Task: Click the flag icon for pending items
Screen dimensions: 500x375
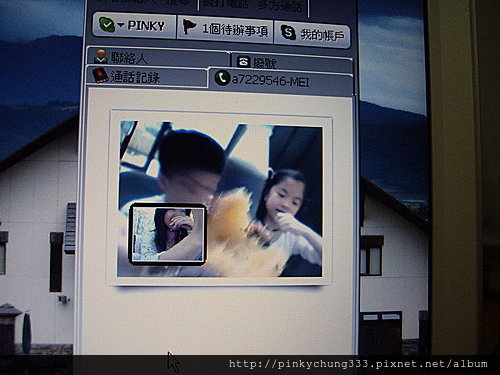Action: pyautogui.click(x=189, y=27)
